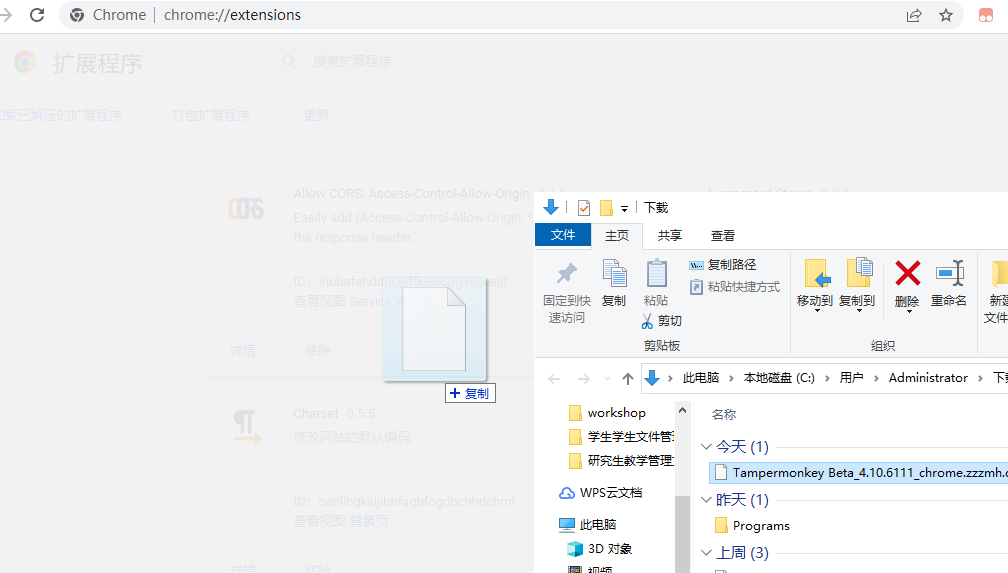Click the Pin to Quick Access icon
1008x573 pixels.
click(x=567, y=273)
